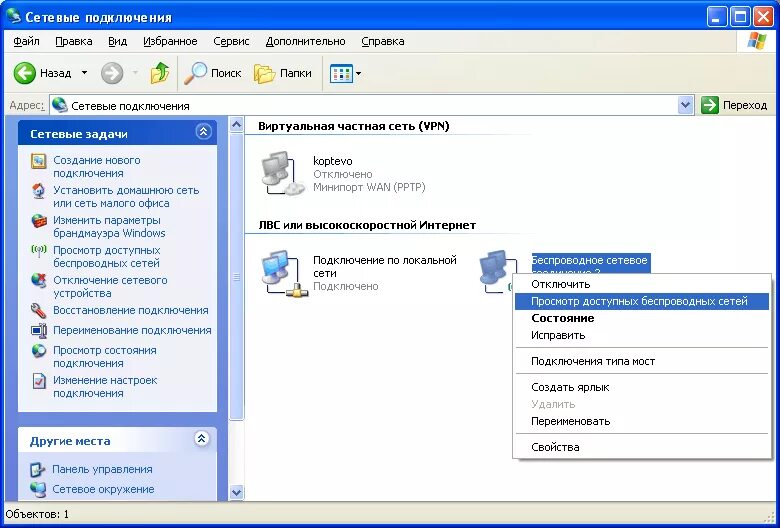Open Панель управления link
Viewport: 780px width, 528px height.
point(102,469)
